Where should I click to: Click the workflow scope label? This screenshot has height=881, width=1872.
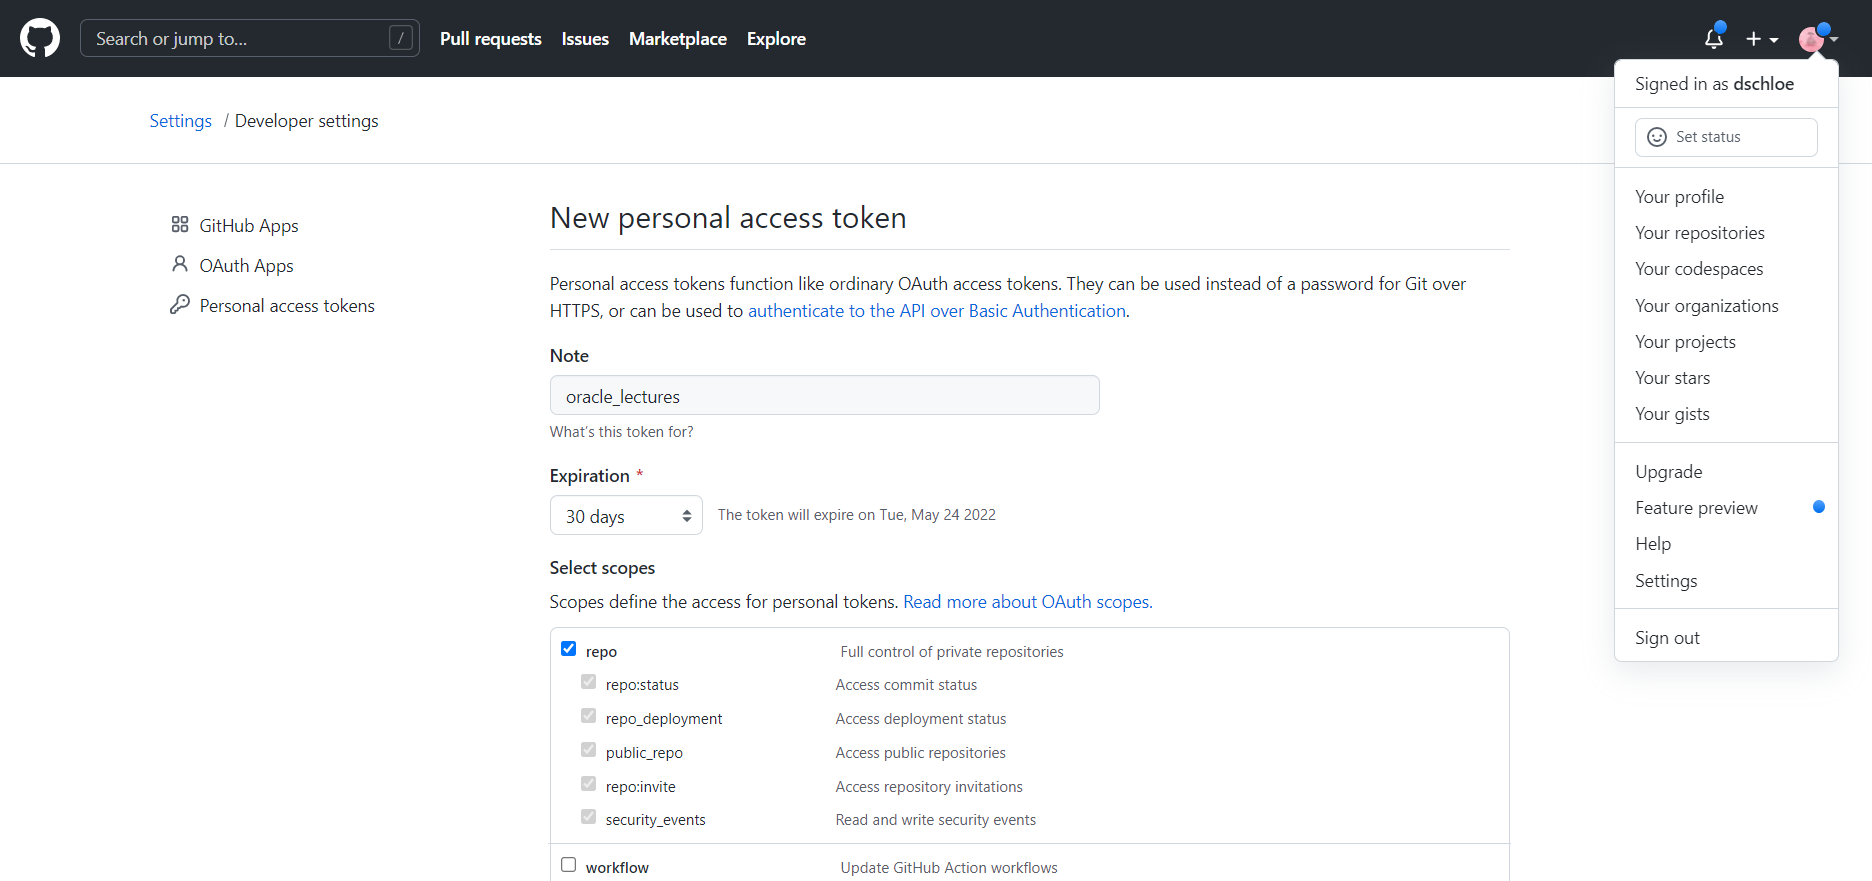pyautogui.click(x=617, y=868)
